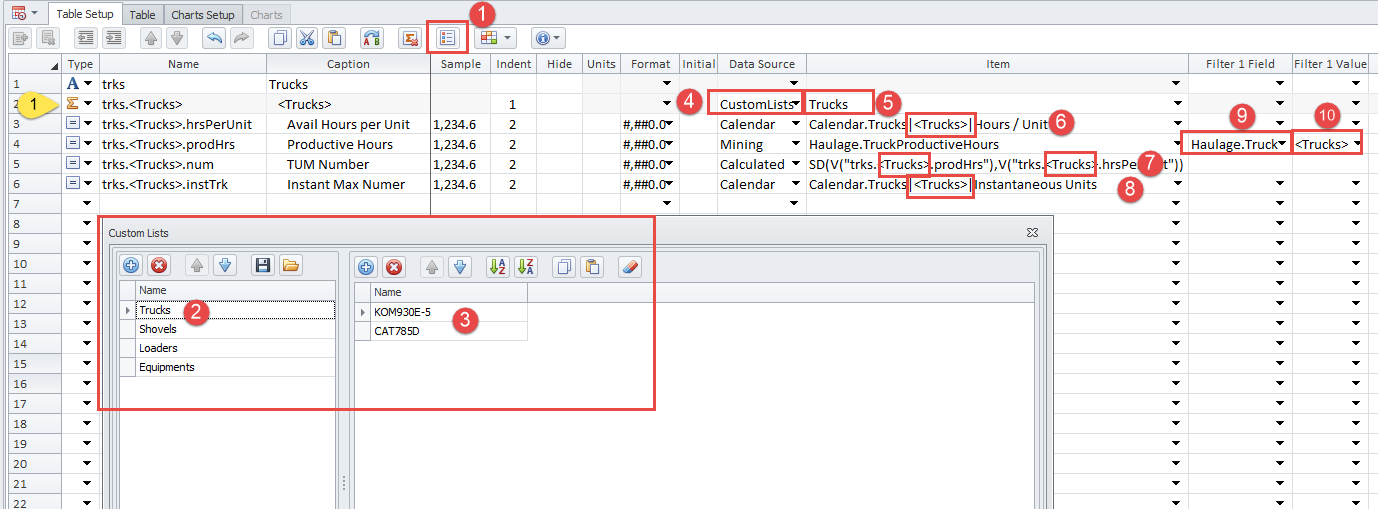
Task: Open the Custom Lists toolbar button
Action: [x=447, y=38]
